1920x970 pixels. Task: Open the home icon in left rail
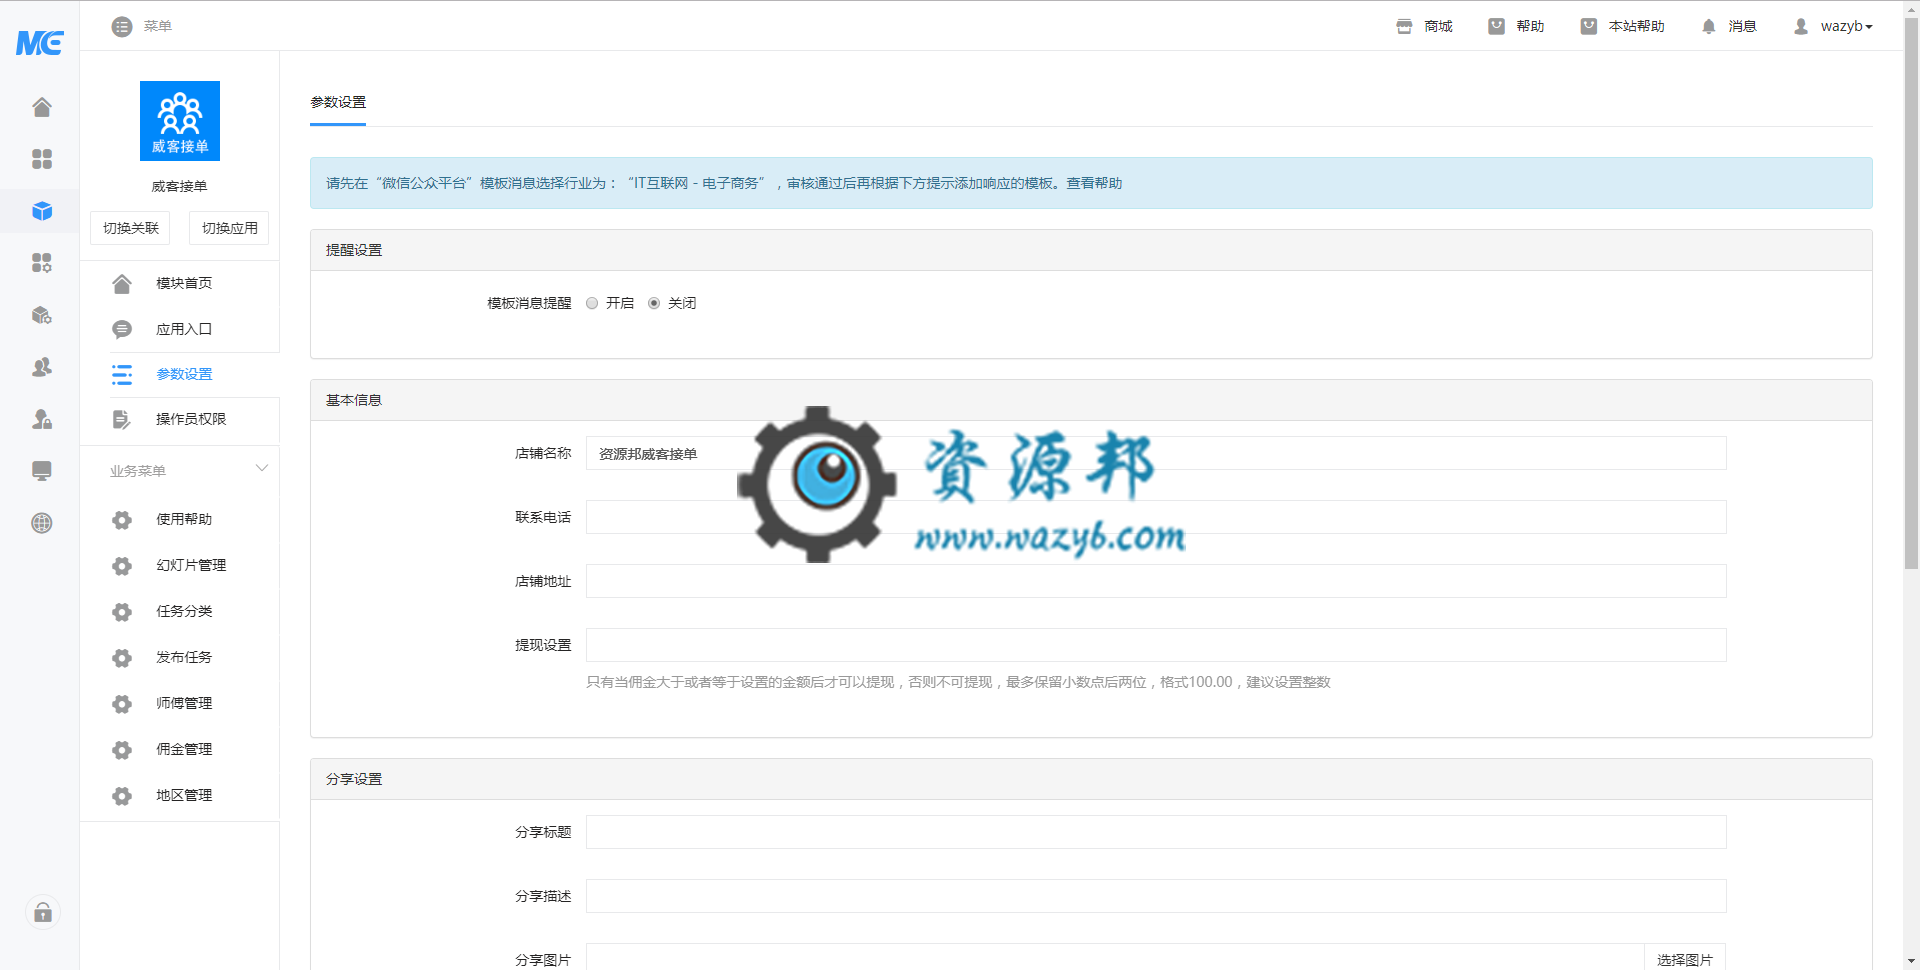click(42, 107)
